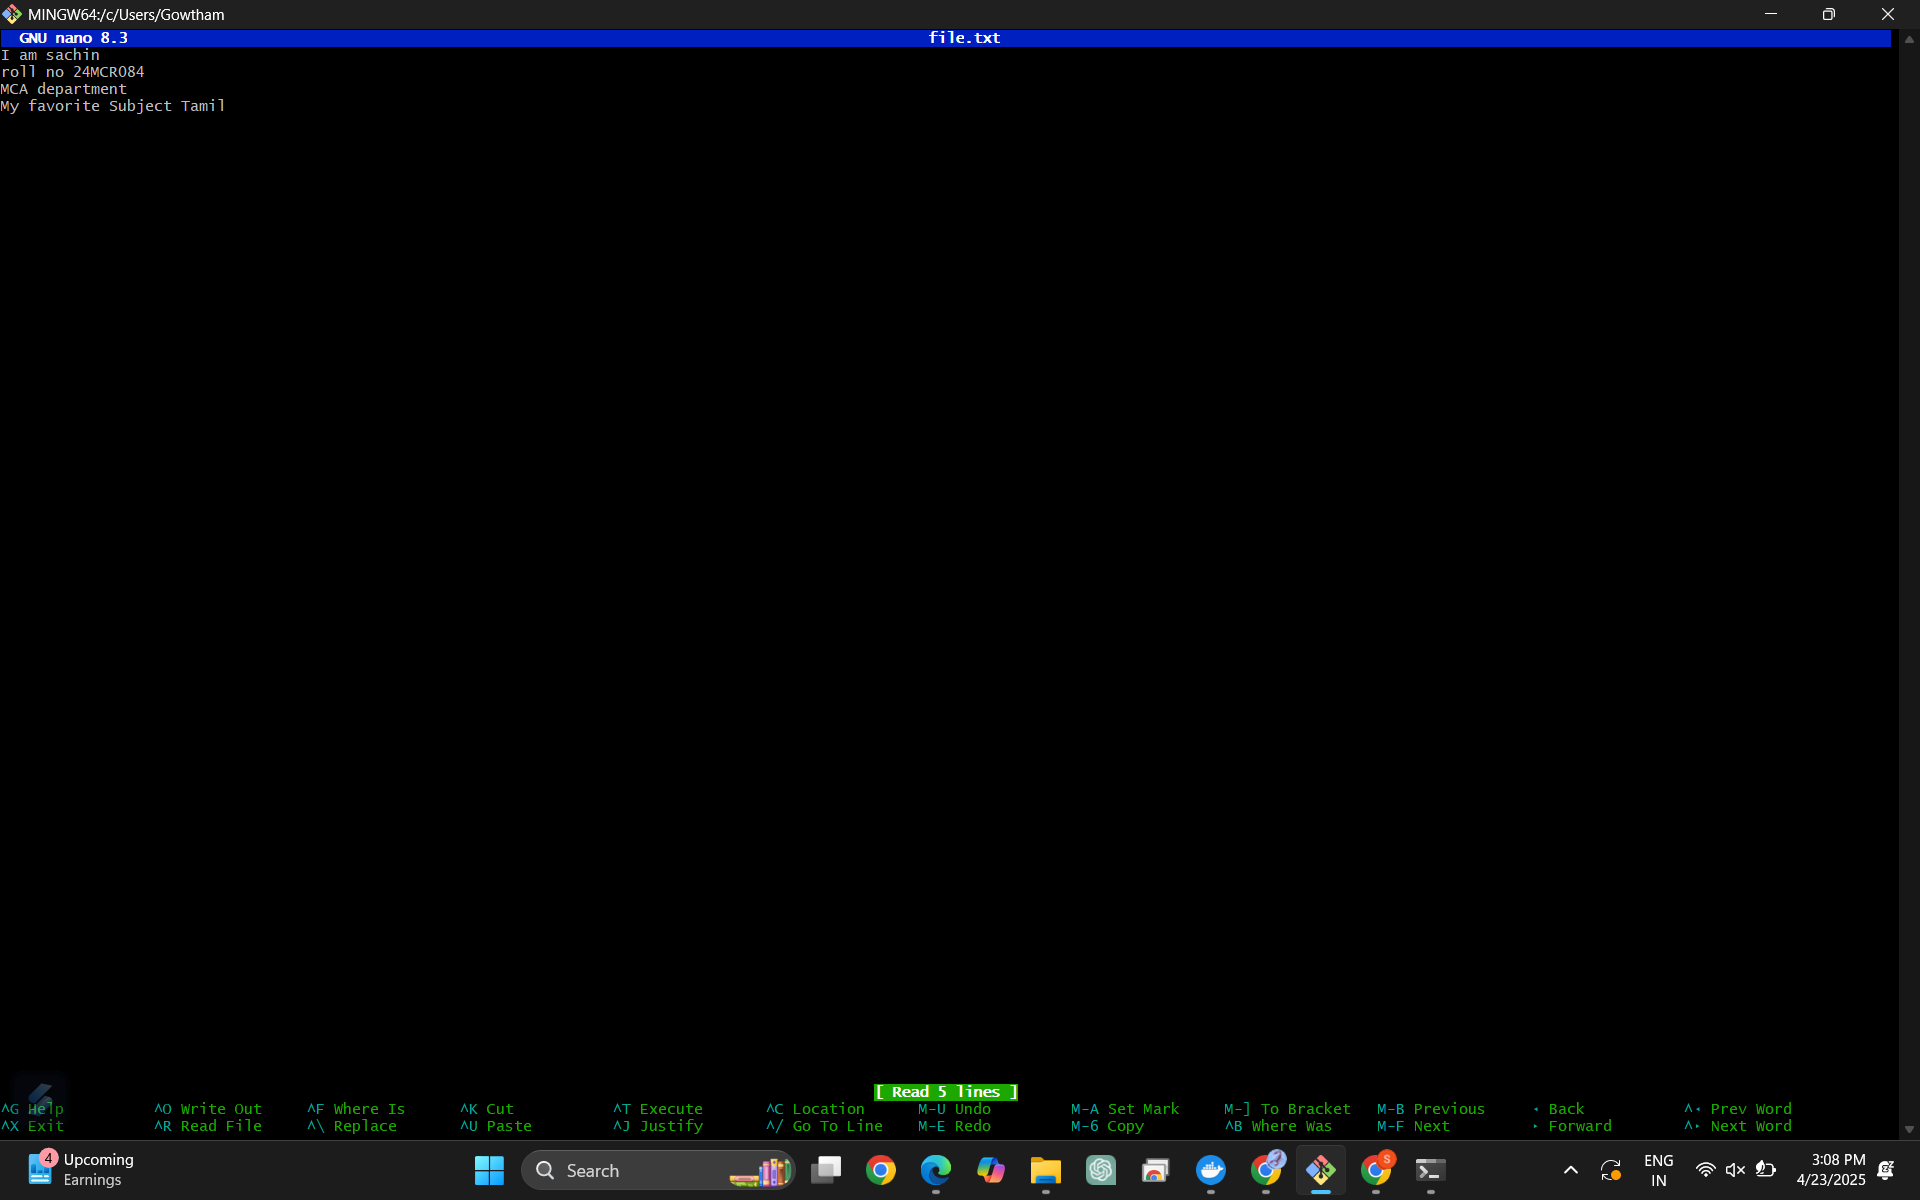Click Prev Word shortcut label
The height and width of the screenshot is (1200, 1920).
coord(1738,1109)
